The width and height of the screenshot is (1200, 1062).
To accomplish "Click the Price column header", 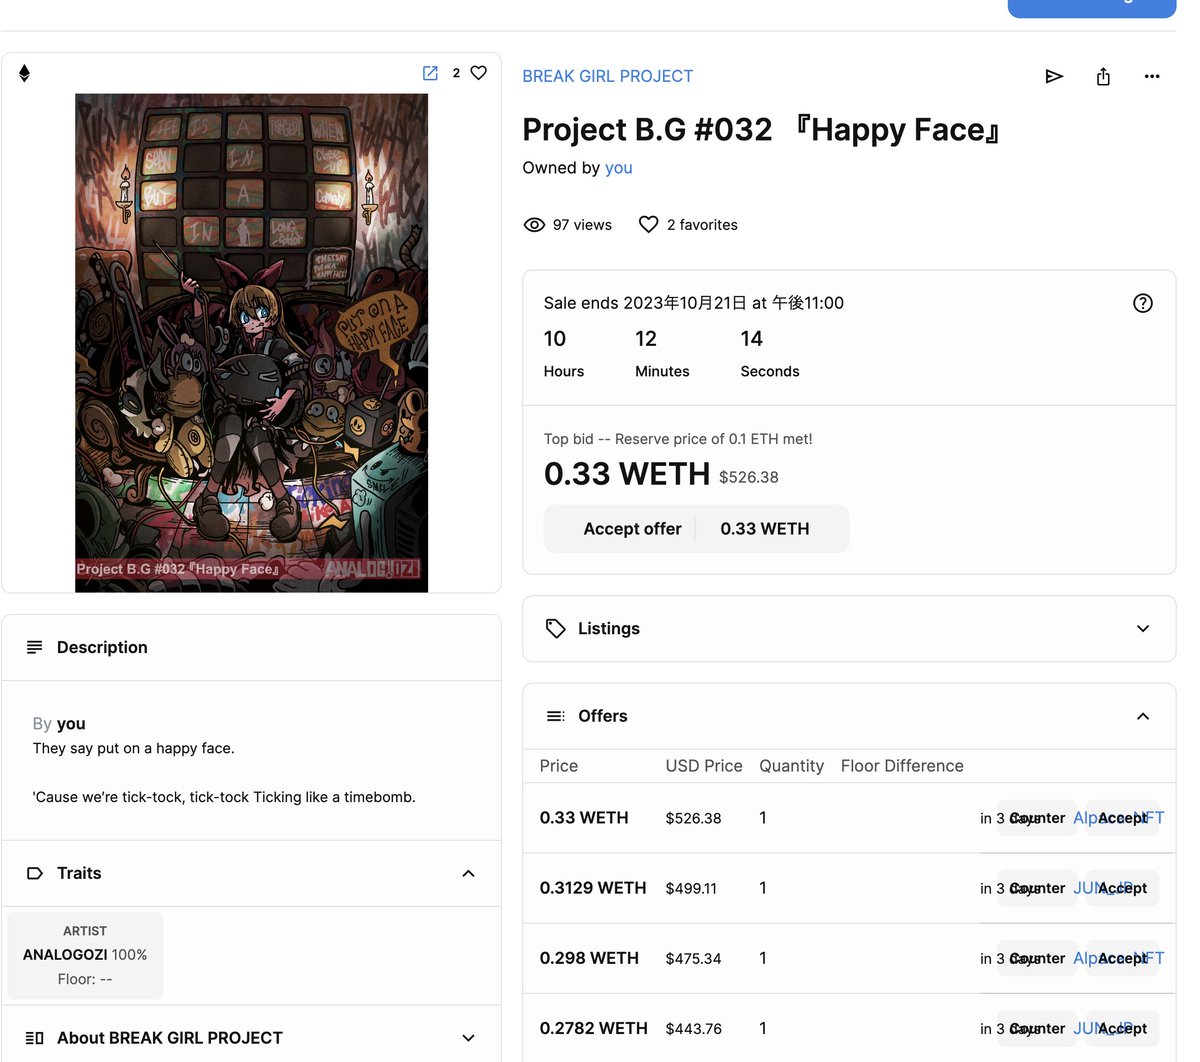I will [x=559, y=766].
